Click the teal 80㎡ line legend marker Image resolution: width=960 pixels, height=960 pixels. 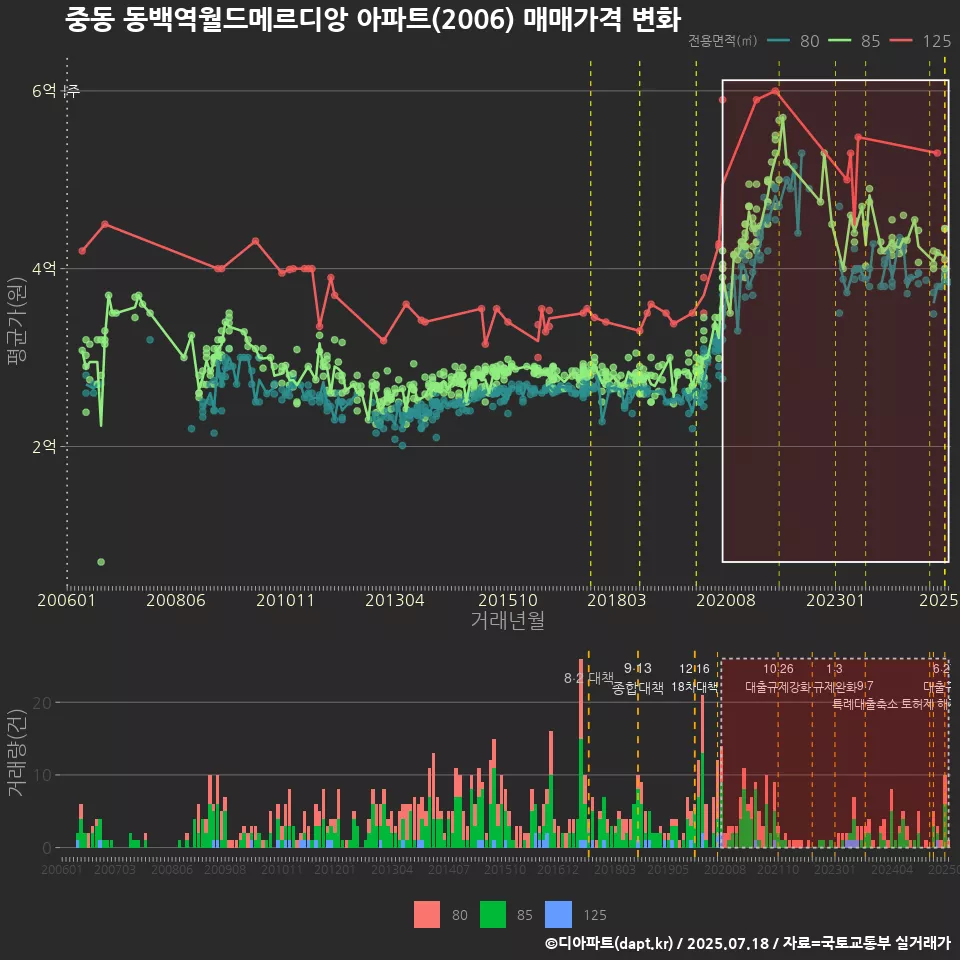tap(778, 41)
